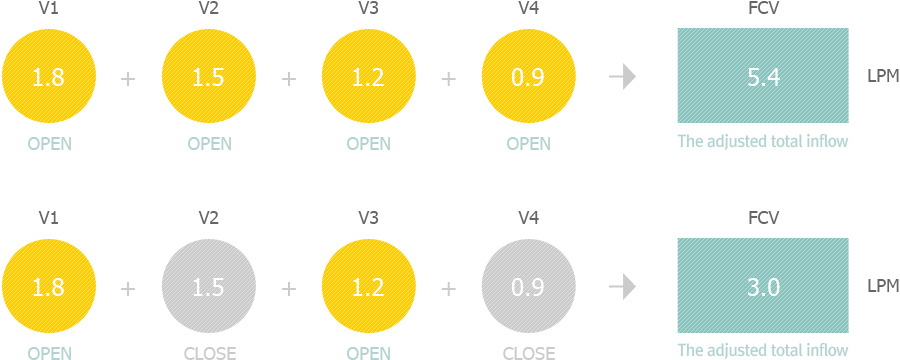
Task: Click the top row V3 circle 1.2
Action: (368, 76)
